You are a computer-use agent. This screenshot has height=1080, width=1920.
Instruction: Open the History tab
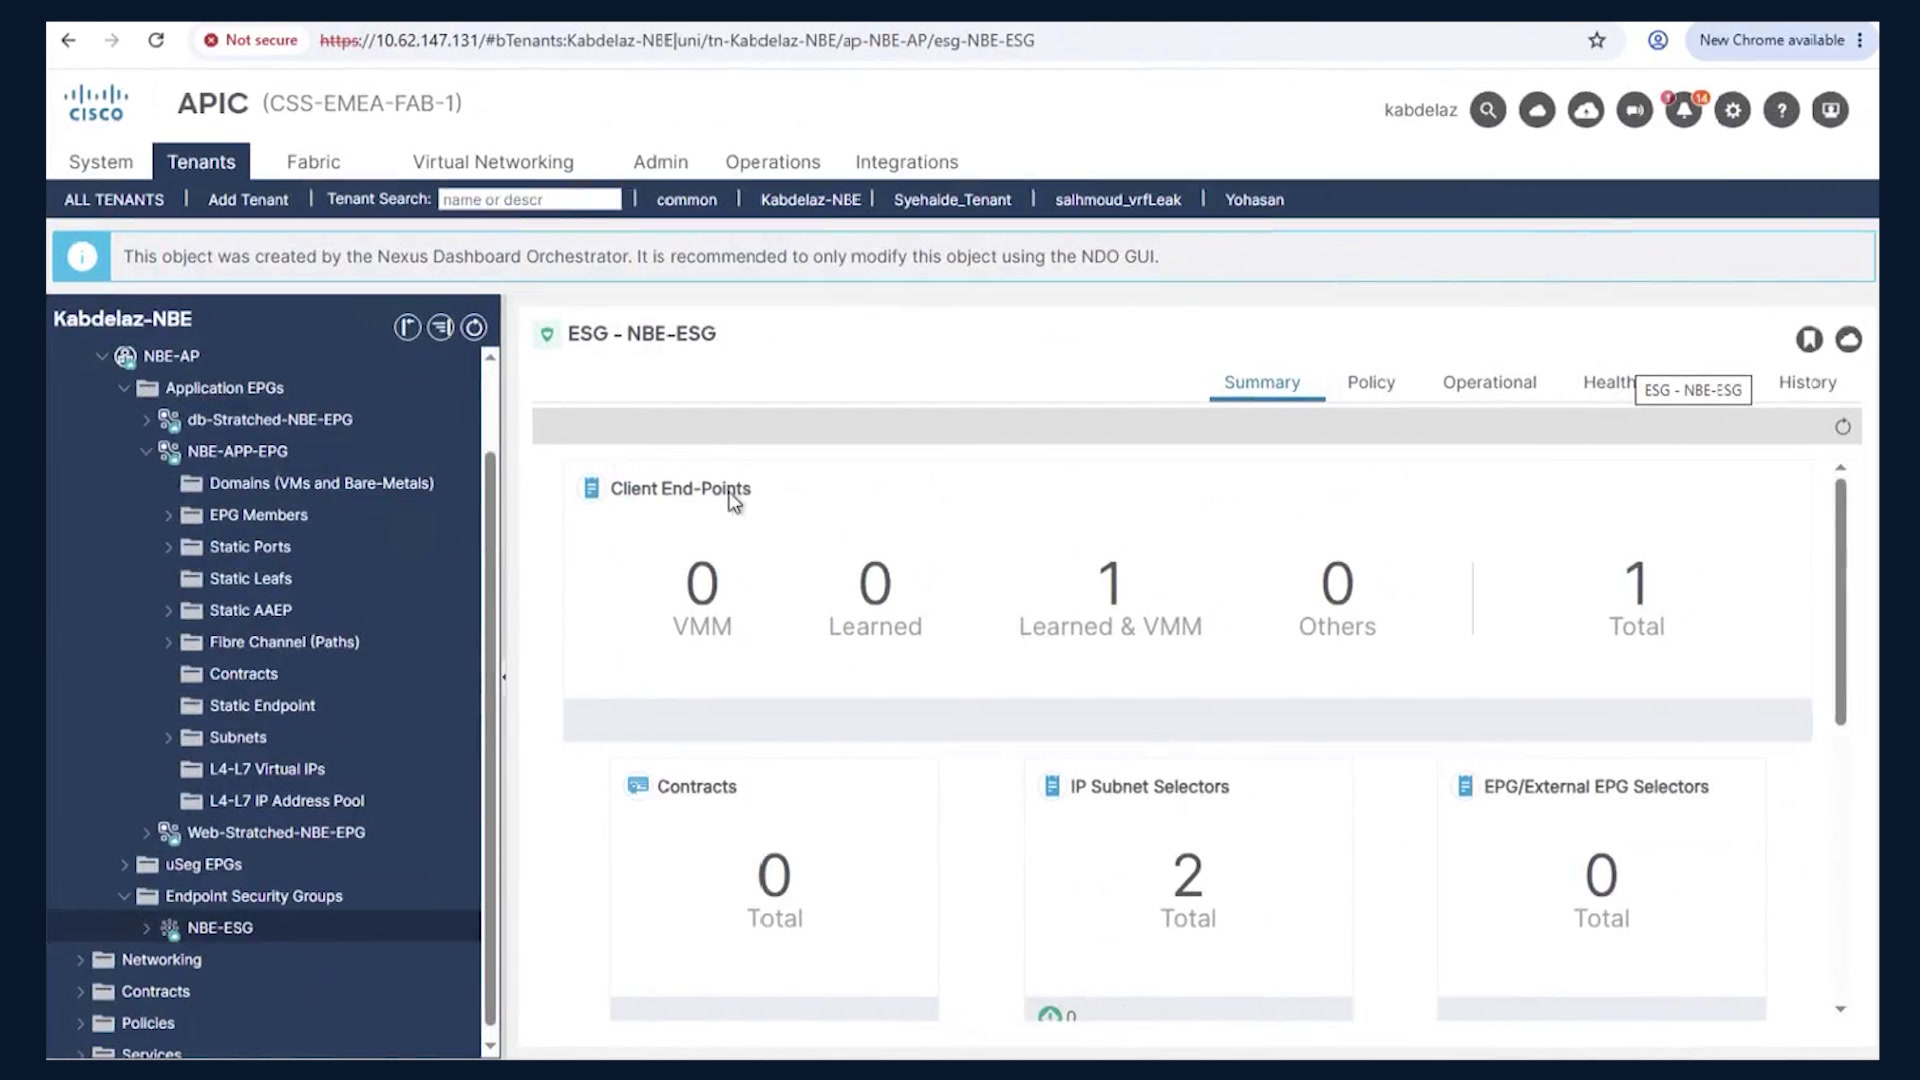pyautogui.click(x=1807, y=383)
